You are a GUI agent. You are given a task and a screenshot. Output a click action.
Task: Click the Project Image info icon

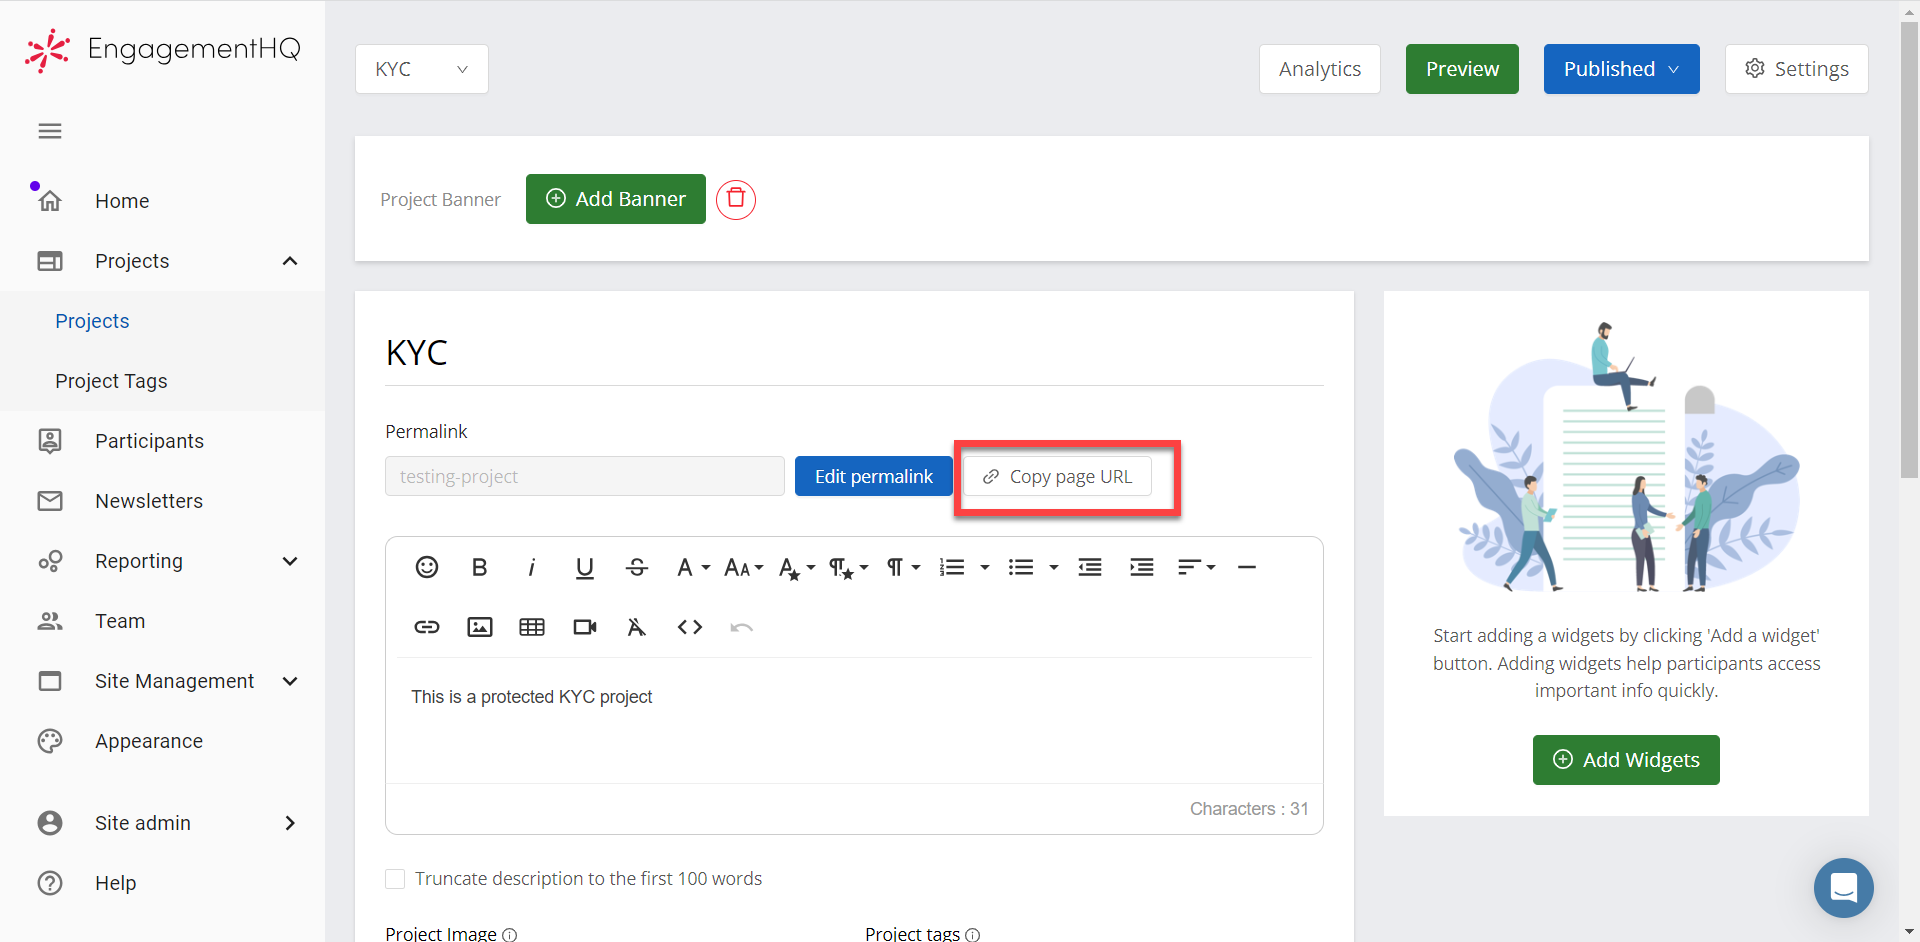tap(510, 934)
